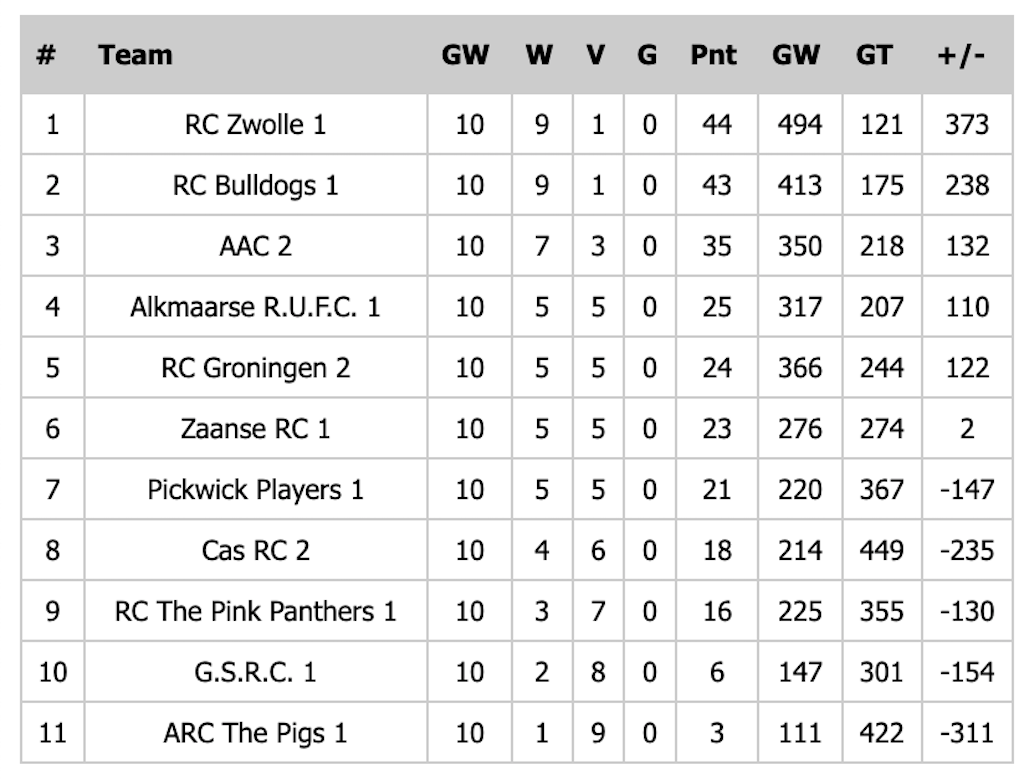Select RC The Pink Panthers 1
Viewport: 1024px width, 780px height.
(255, 611)
